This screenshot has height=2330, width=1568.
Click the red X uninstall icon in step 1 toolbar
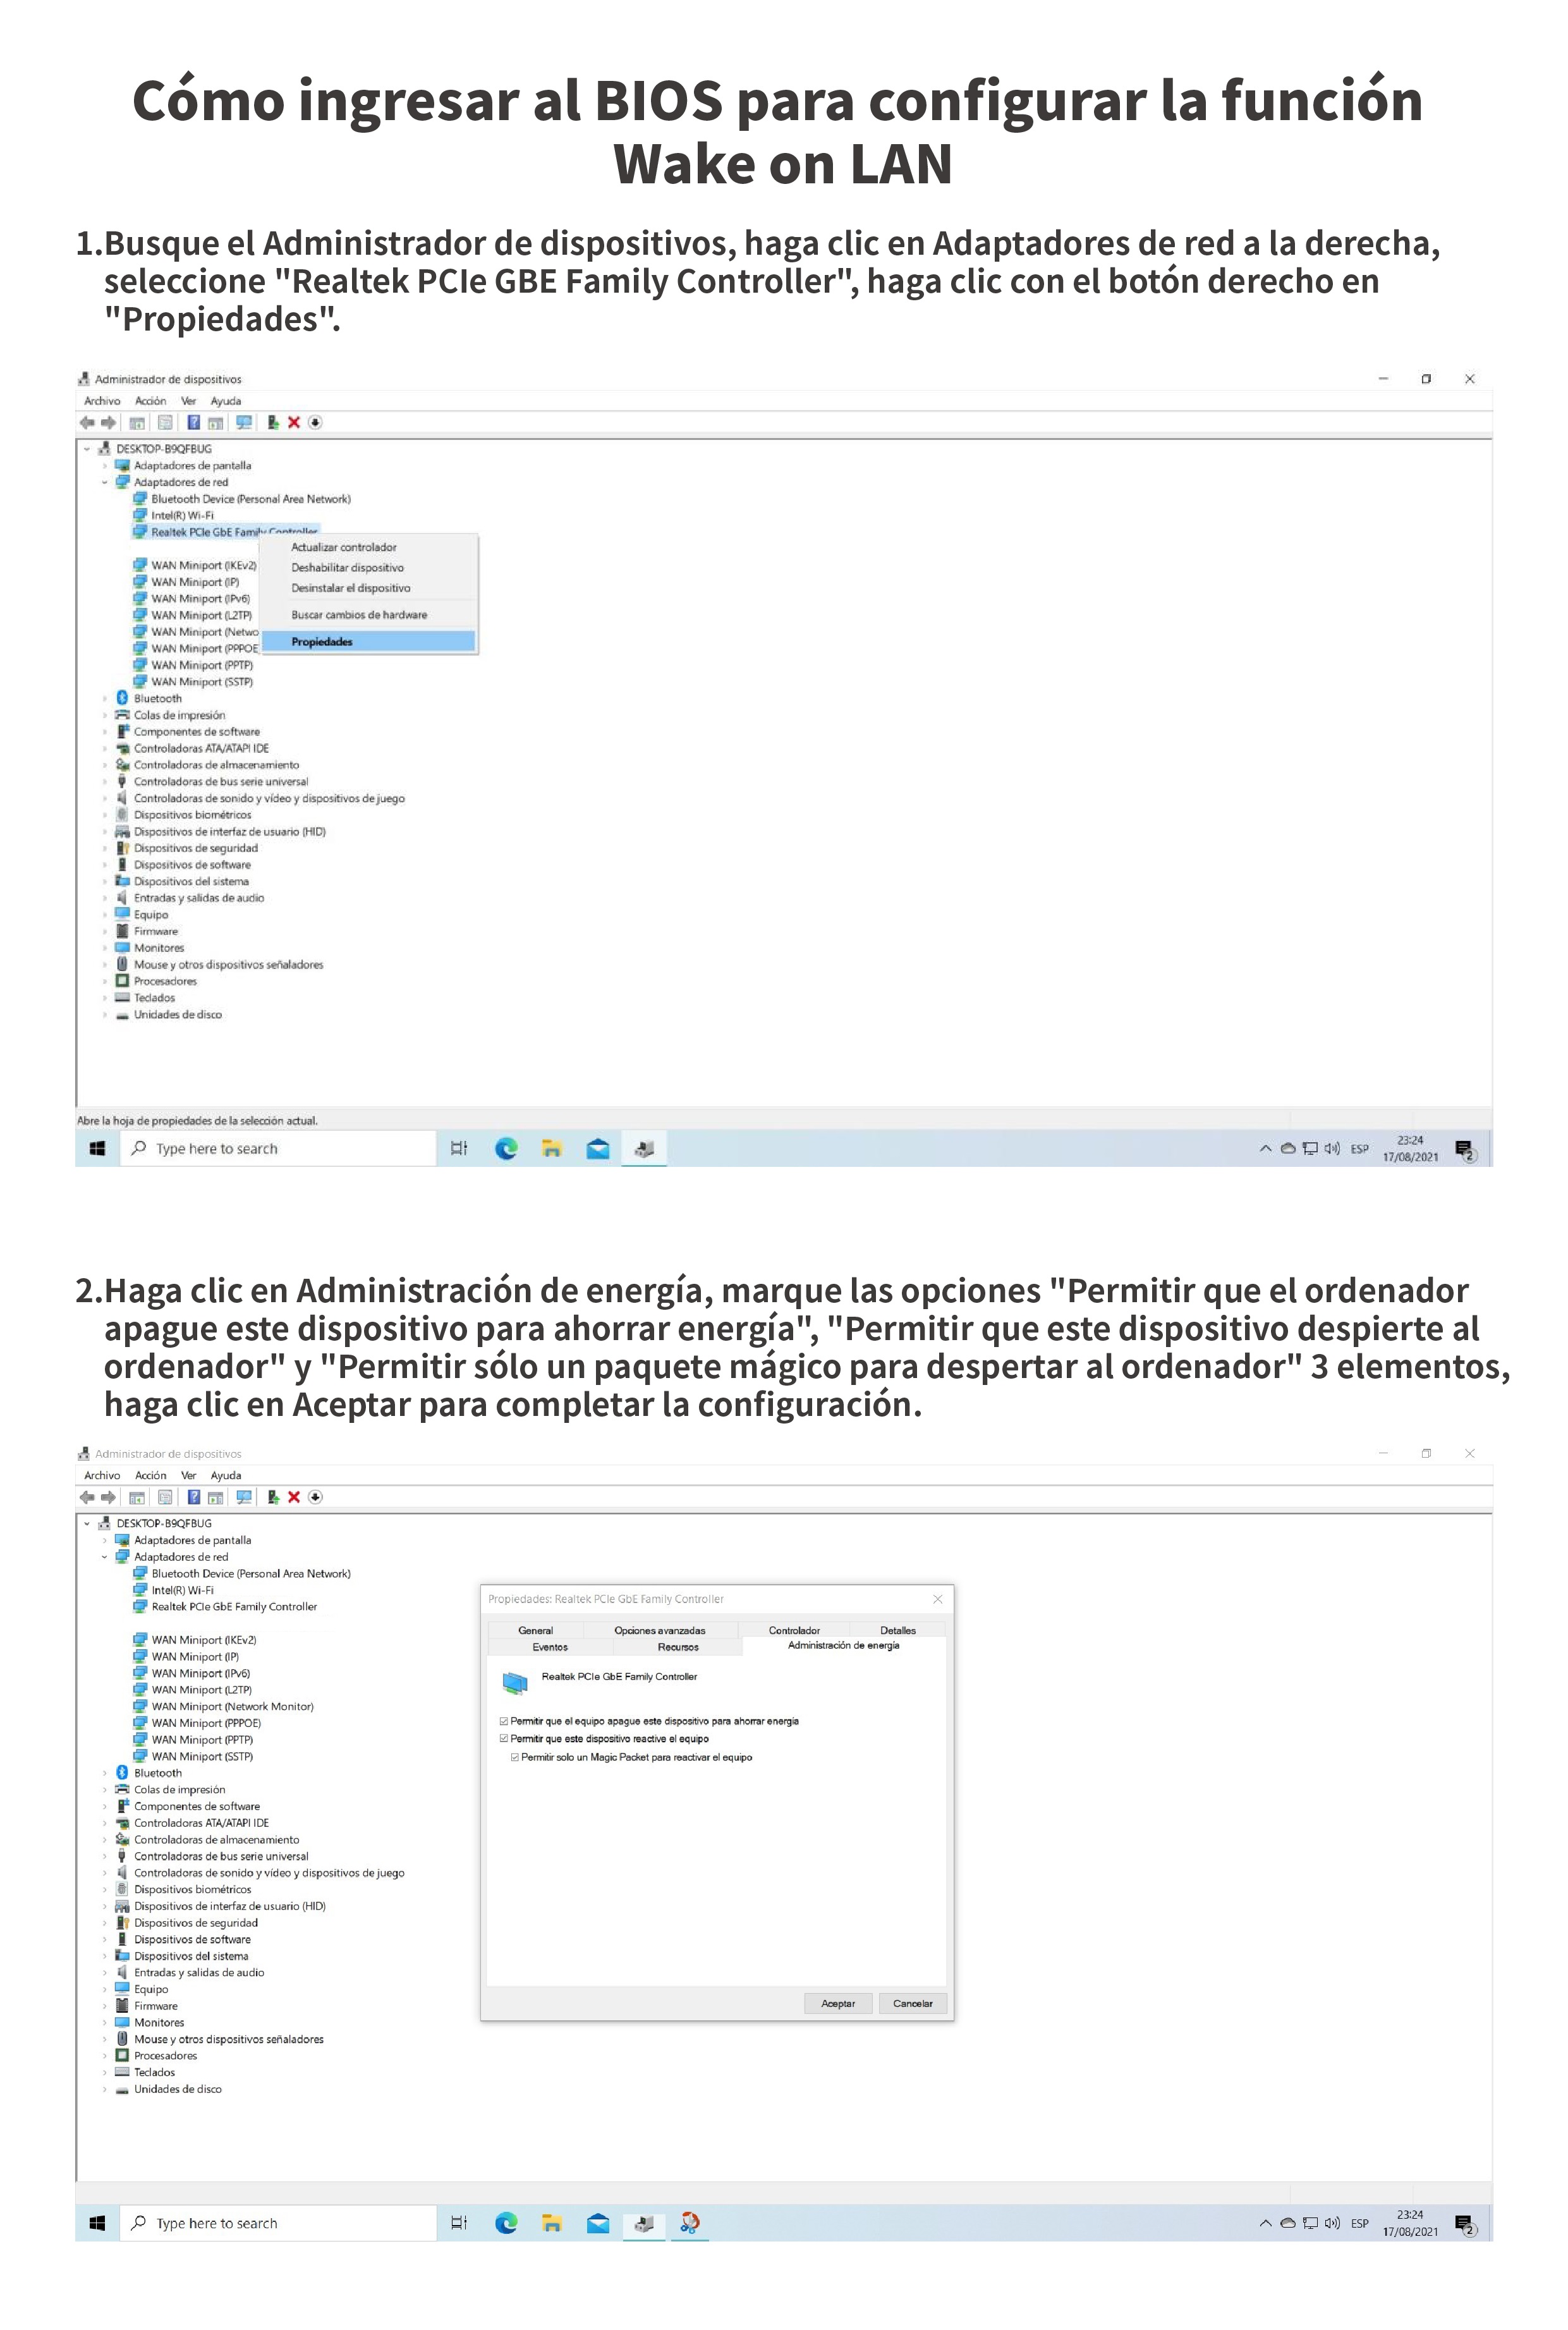point(294,422)
